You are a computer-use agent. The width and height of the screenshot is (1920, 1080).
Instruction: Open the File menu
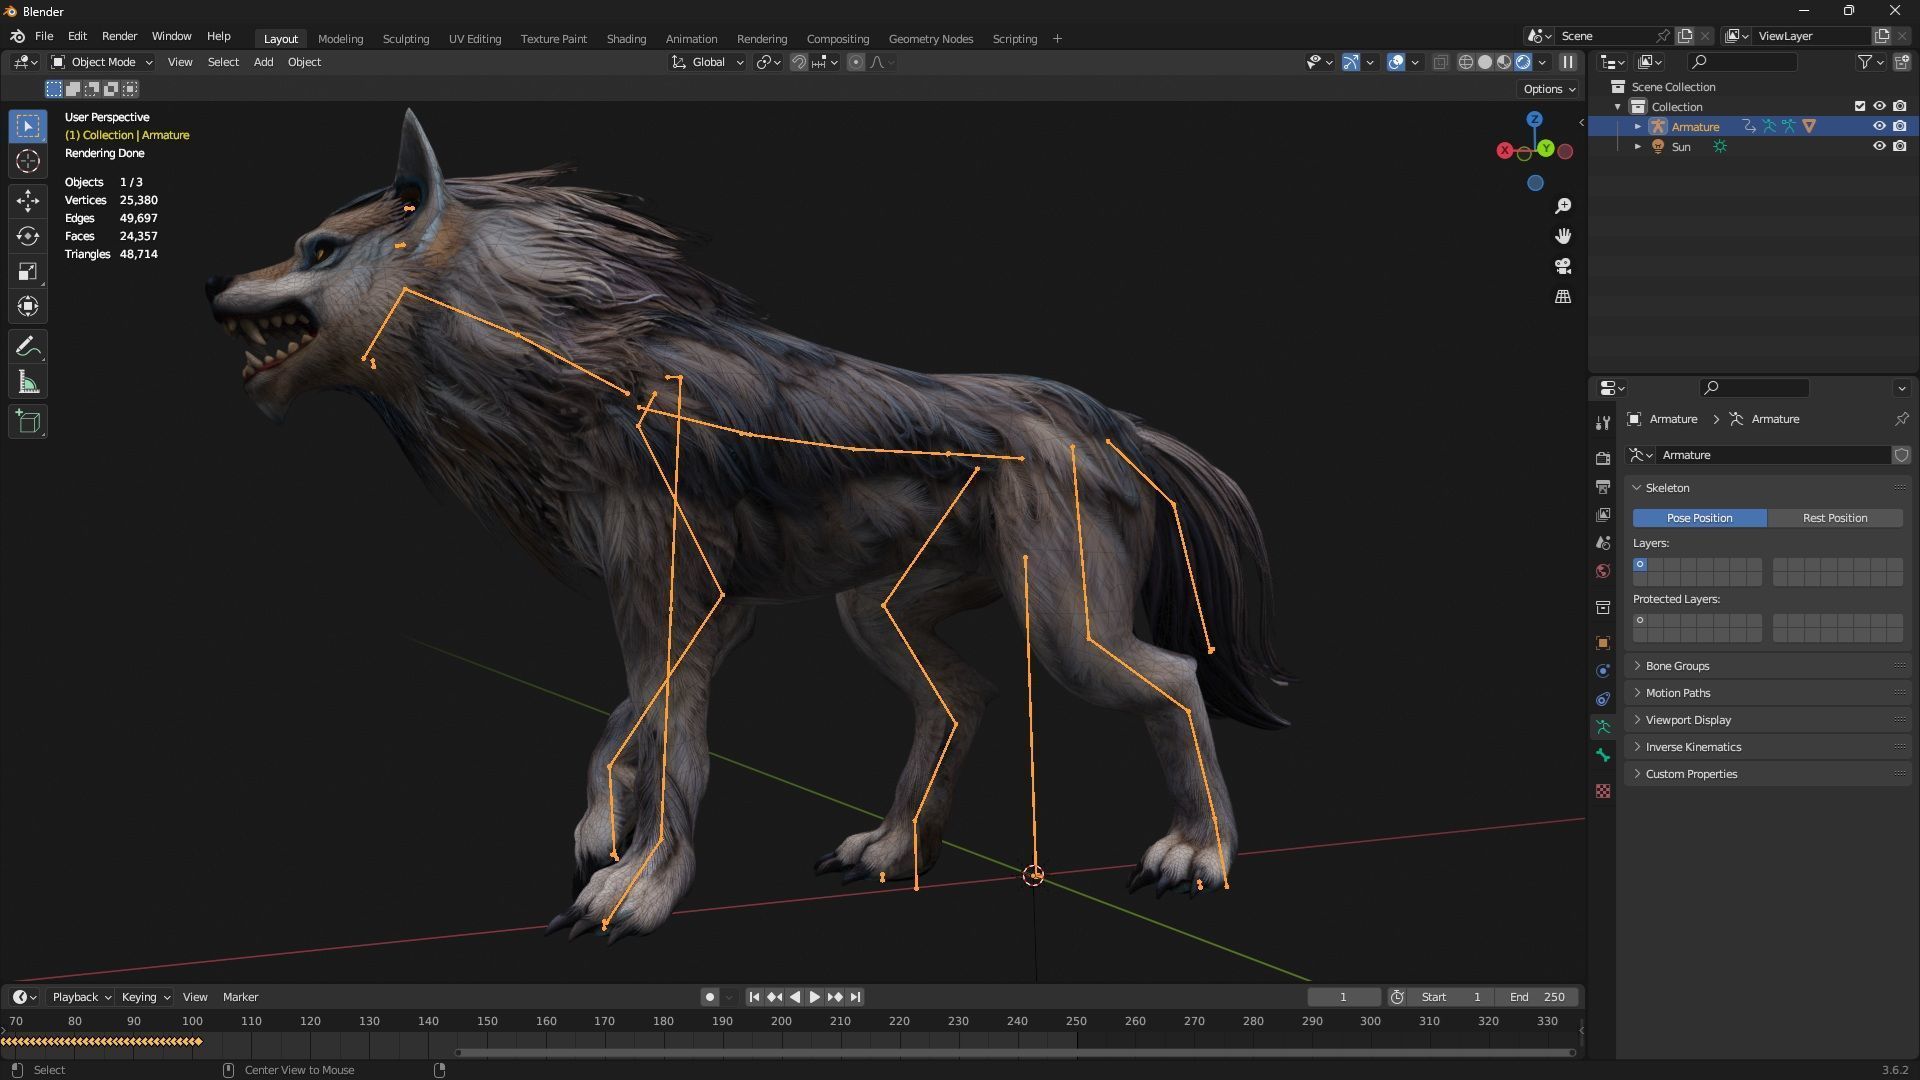[x=44, y=36]
